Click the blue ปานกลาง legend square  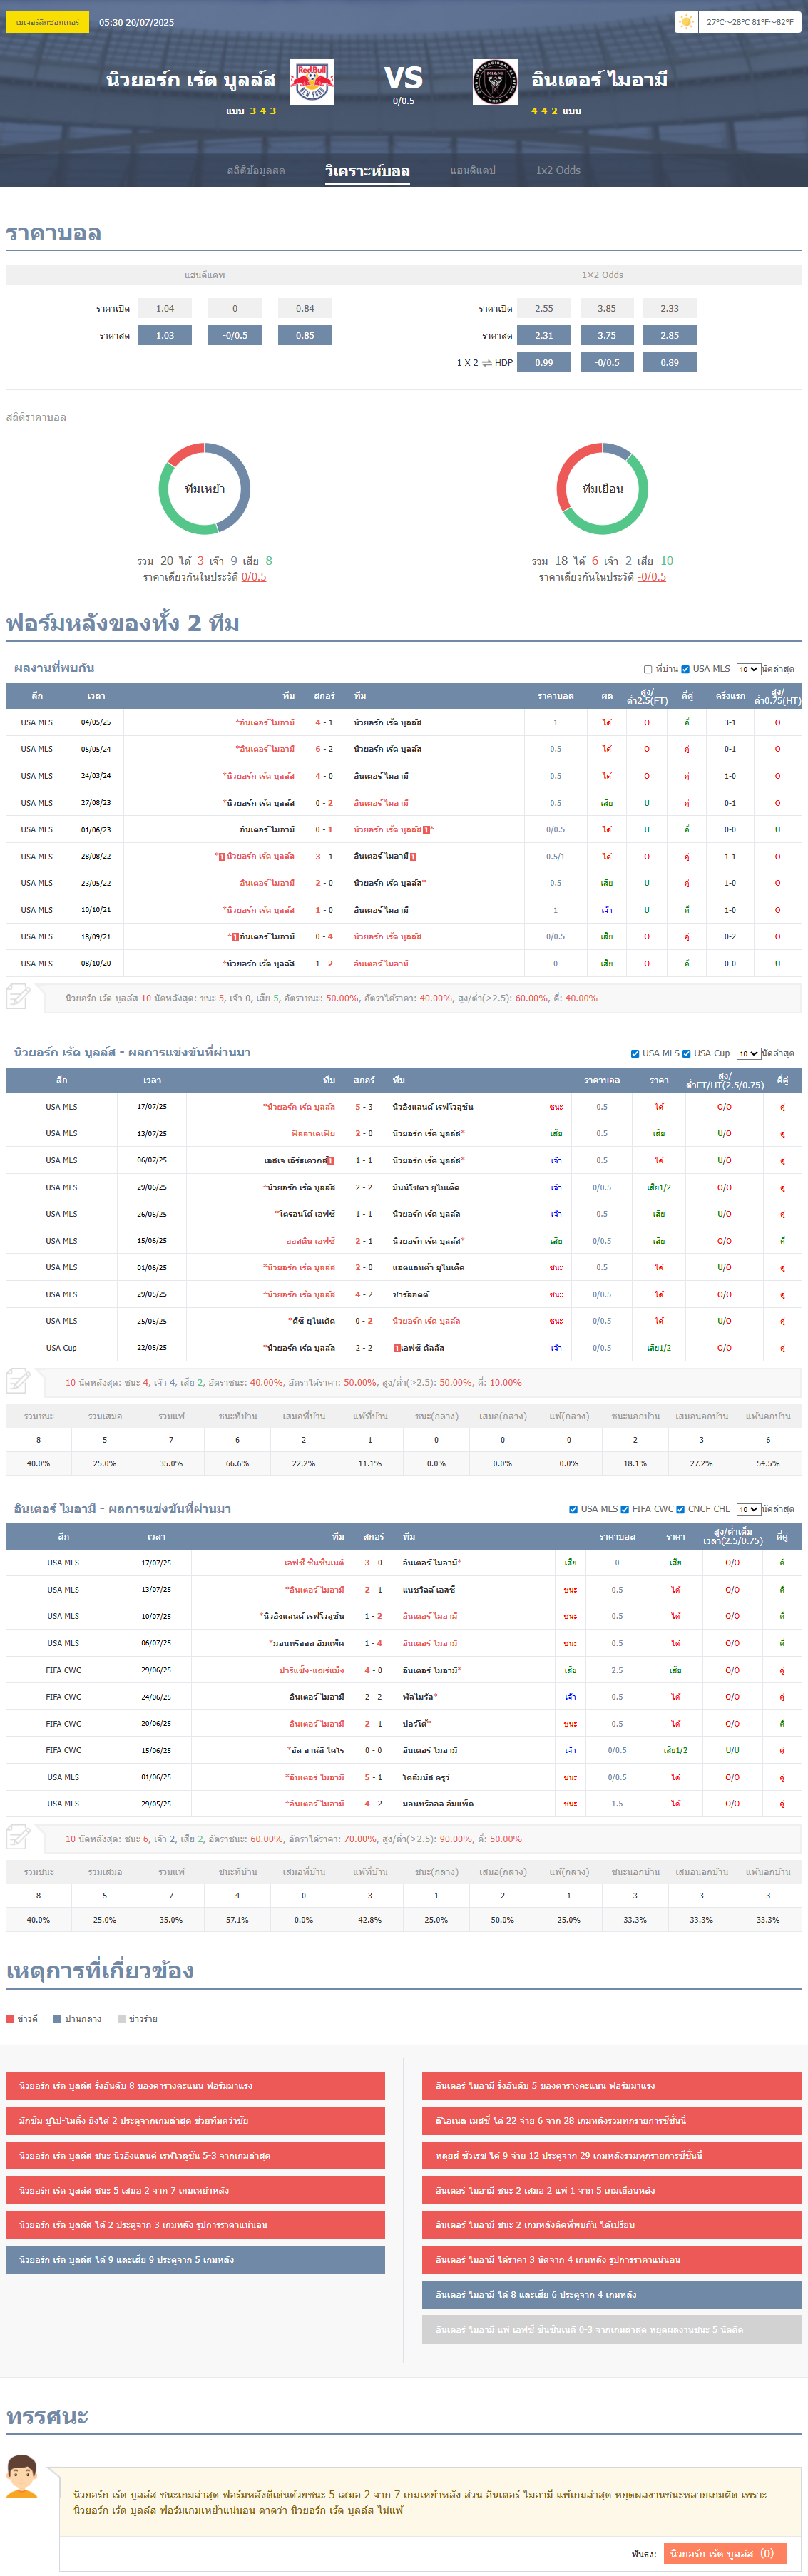tap(57, 2019)
